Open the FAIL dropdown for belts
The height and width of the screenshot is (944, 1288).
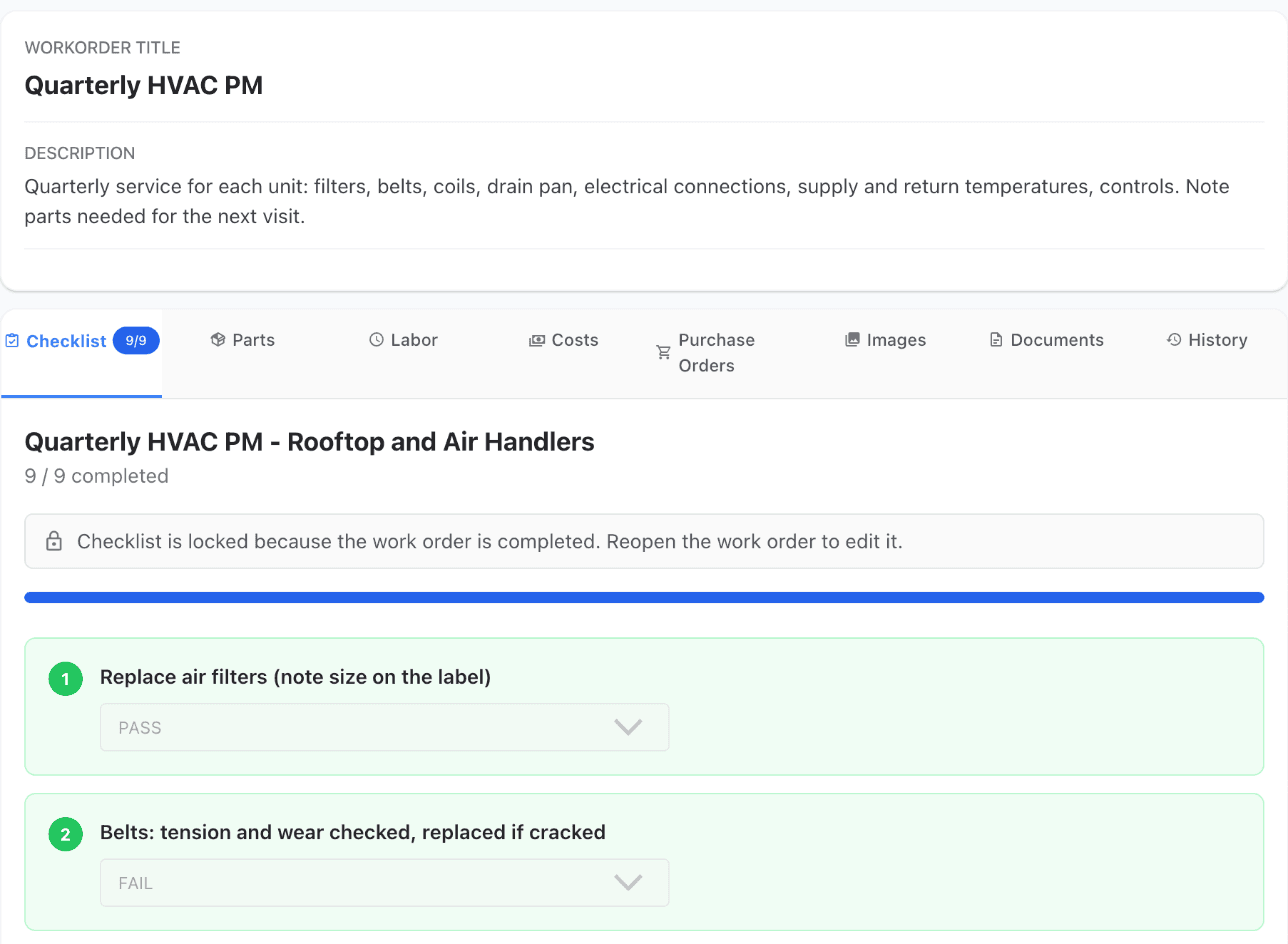tap(384, 883)
